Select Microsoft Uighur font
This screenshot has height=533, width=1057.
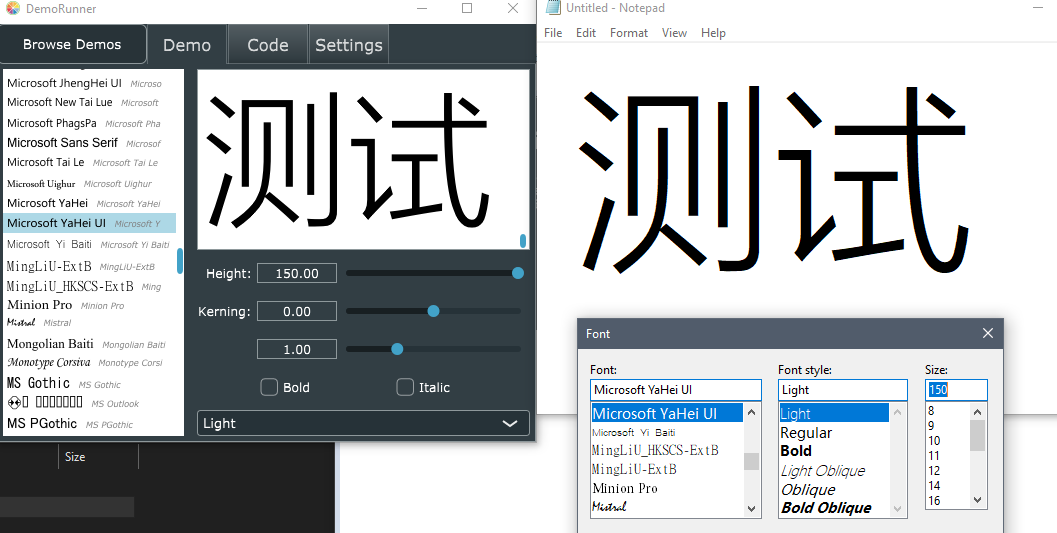(x=92, y=183)
